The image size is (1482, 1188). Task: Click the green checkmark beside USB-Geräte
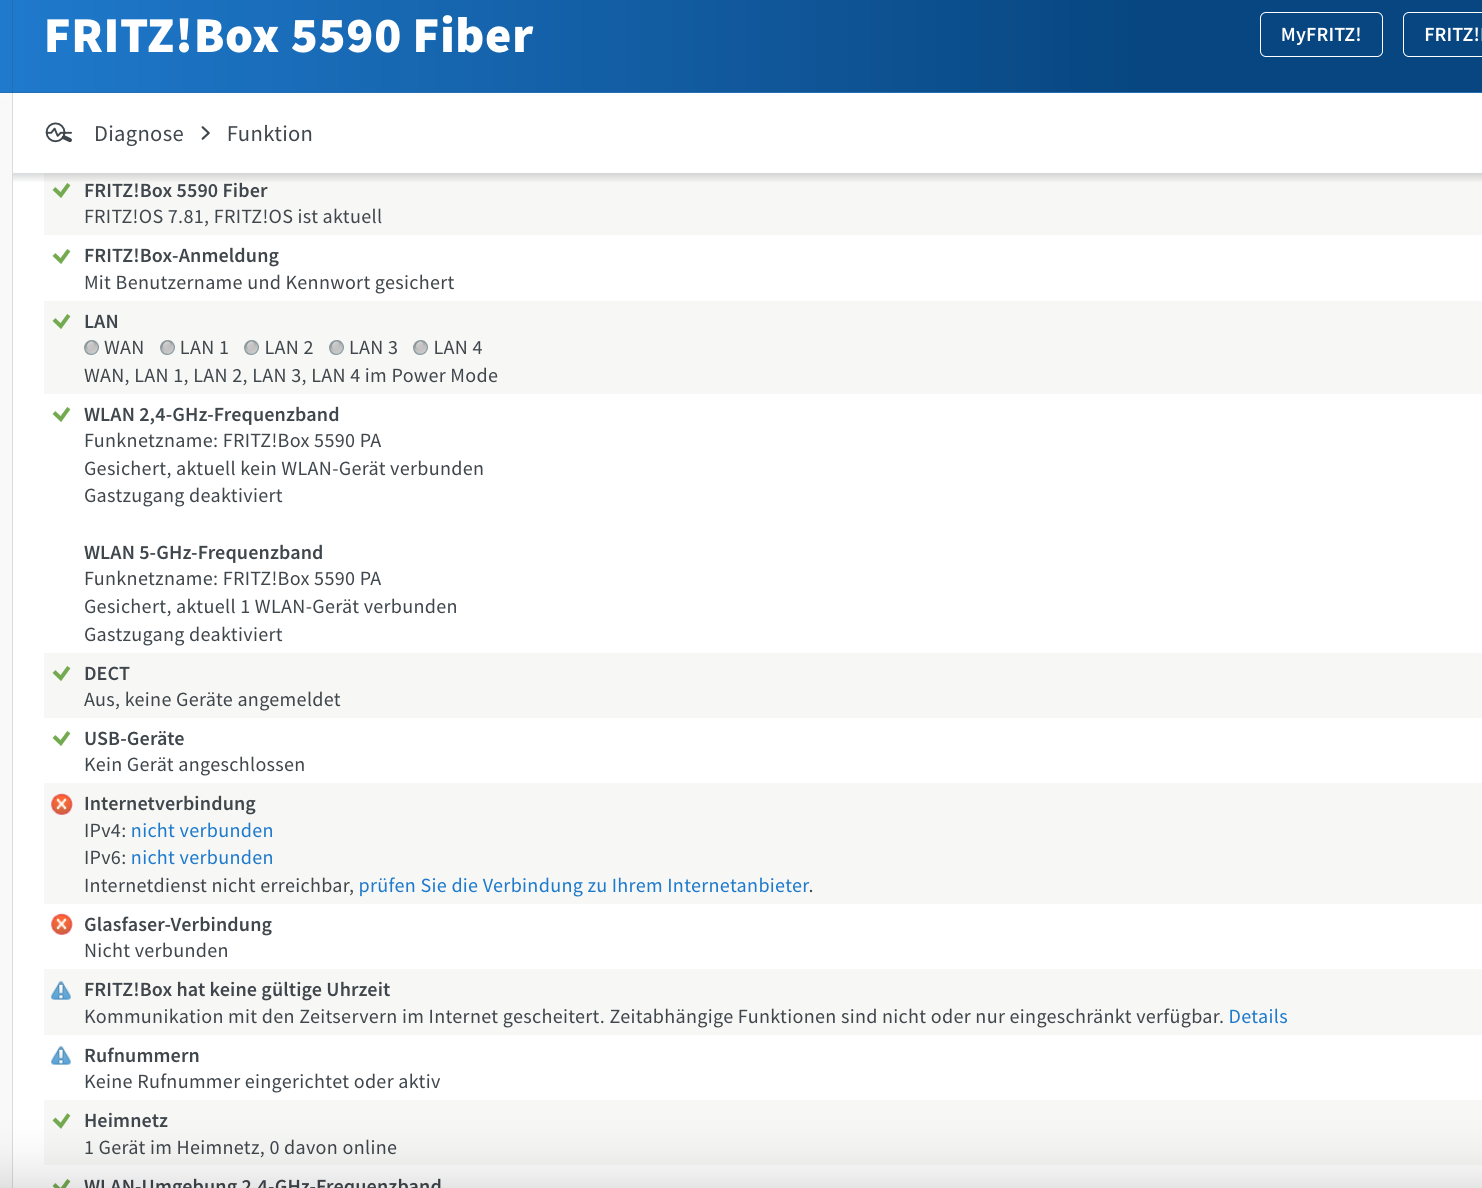61,739
